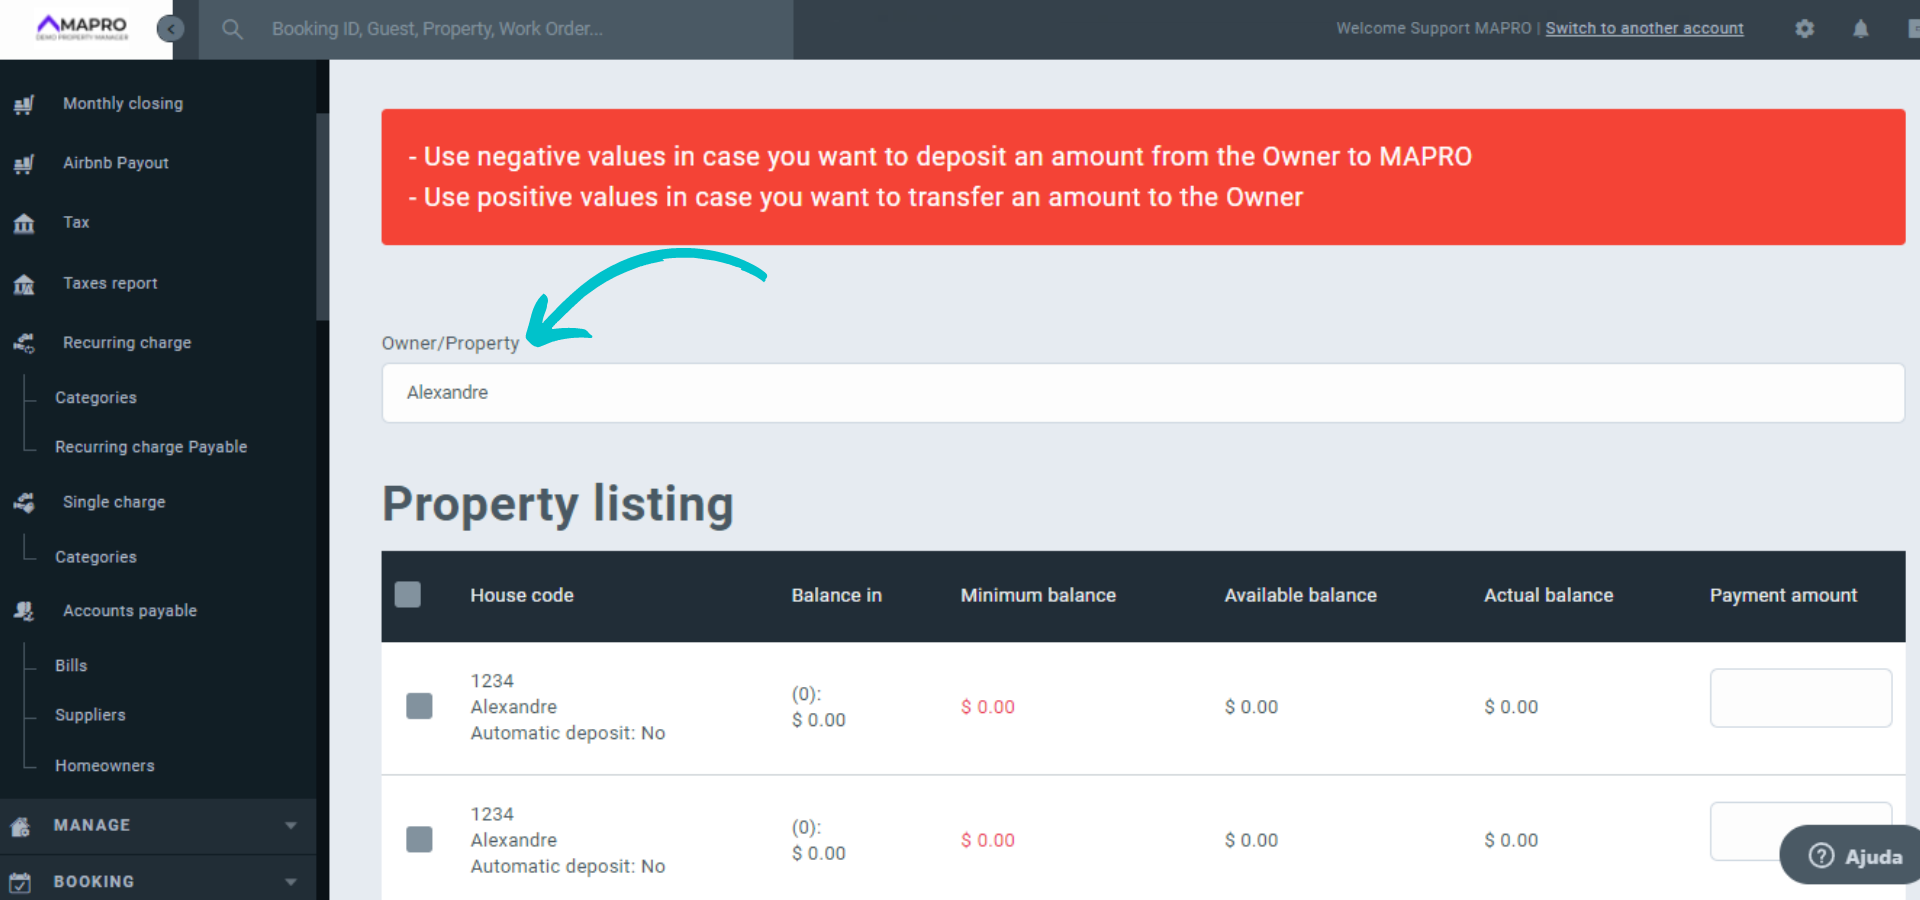Open the notifications bell
Screen dimensions: 1920x900
click(1860, 29)
